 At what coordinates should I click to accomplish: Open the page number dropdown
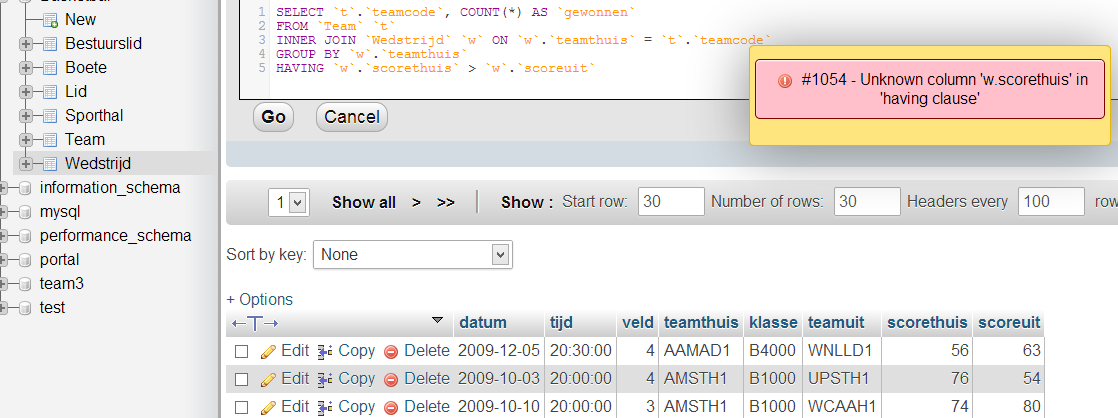click(x=288, y=202)
